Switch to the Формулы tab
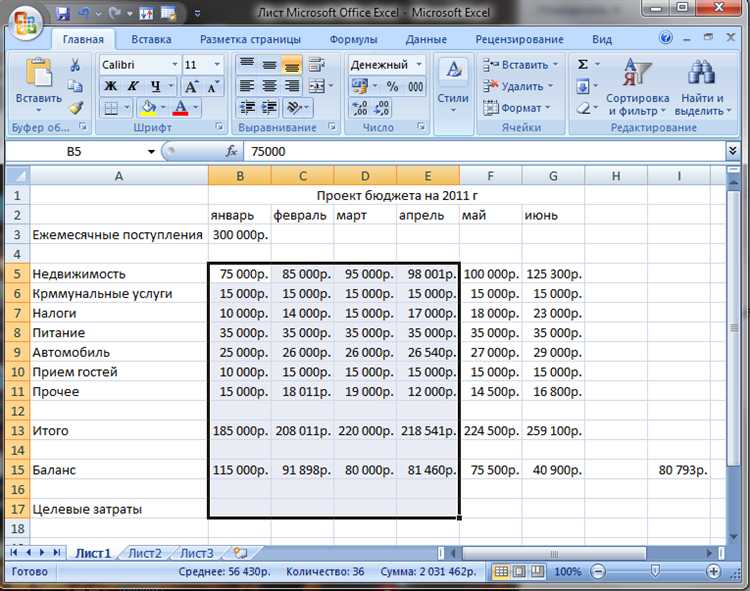 (353, 39)
